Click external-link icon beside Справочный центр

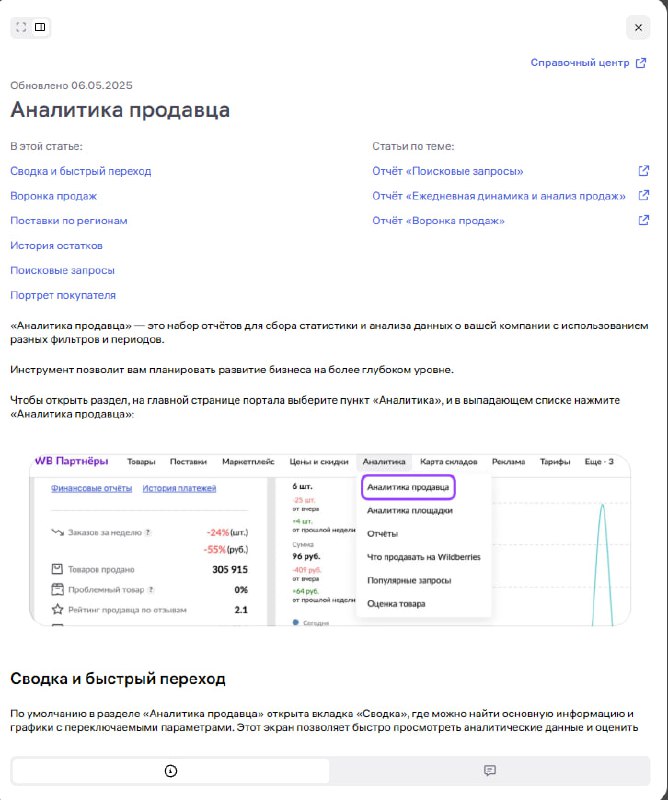[641, 63]
